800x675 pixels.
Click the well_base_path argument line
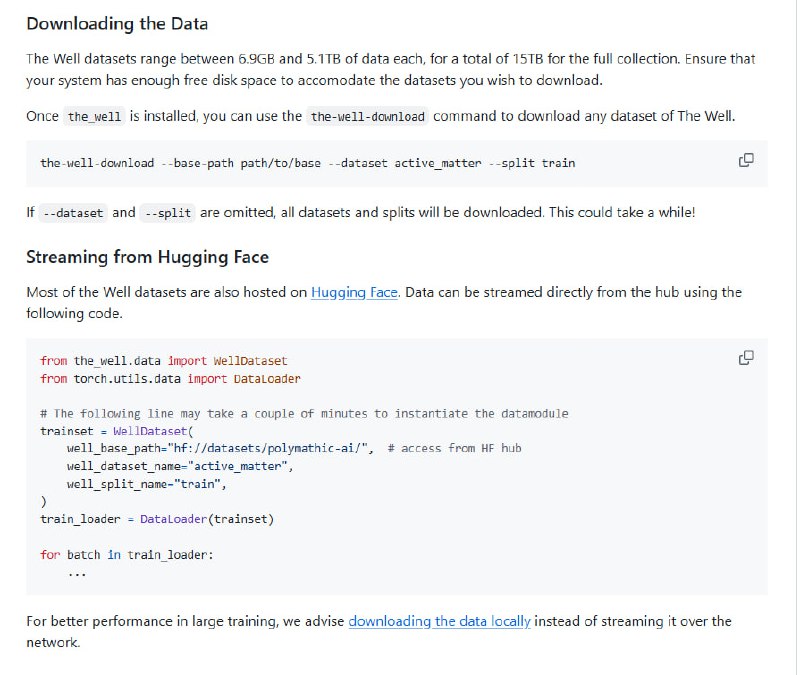click(220, 448)
